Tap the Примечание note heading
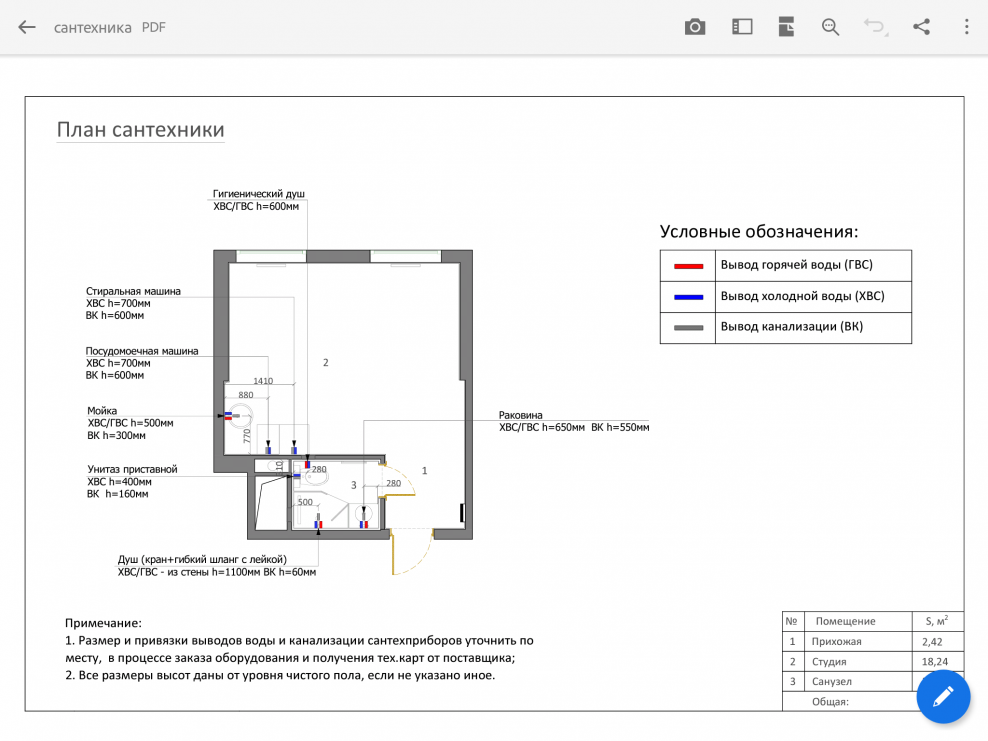This screenshot has width=988, height=741. click(x=103, y=623)
